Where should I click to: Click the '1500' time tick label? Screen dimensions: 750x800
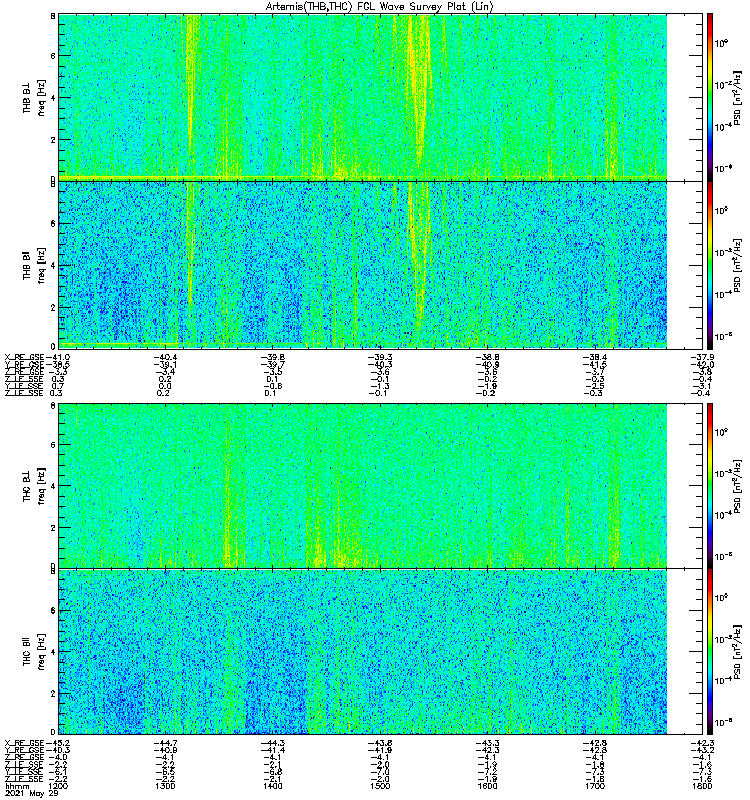point(380,786)
